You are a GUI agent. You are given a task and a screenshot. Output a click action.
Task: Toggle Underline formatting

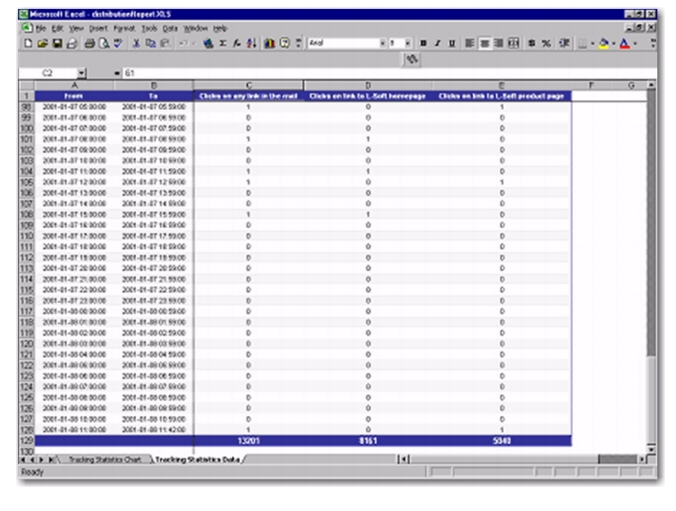[x=452, y=44]
